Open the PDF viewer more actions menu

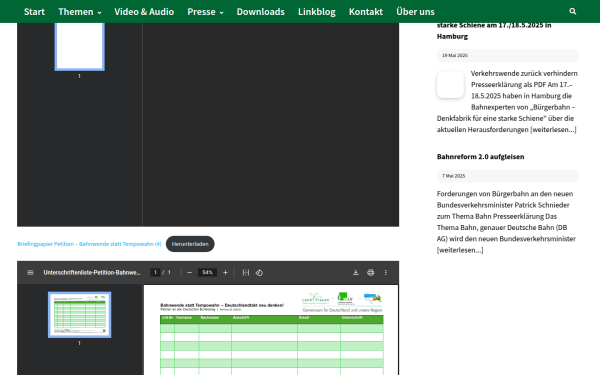[386, 272]
